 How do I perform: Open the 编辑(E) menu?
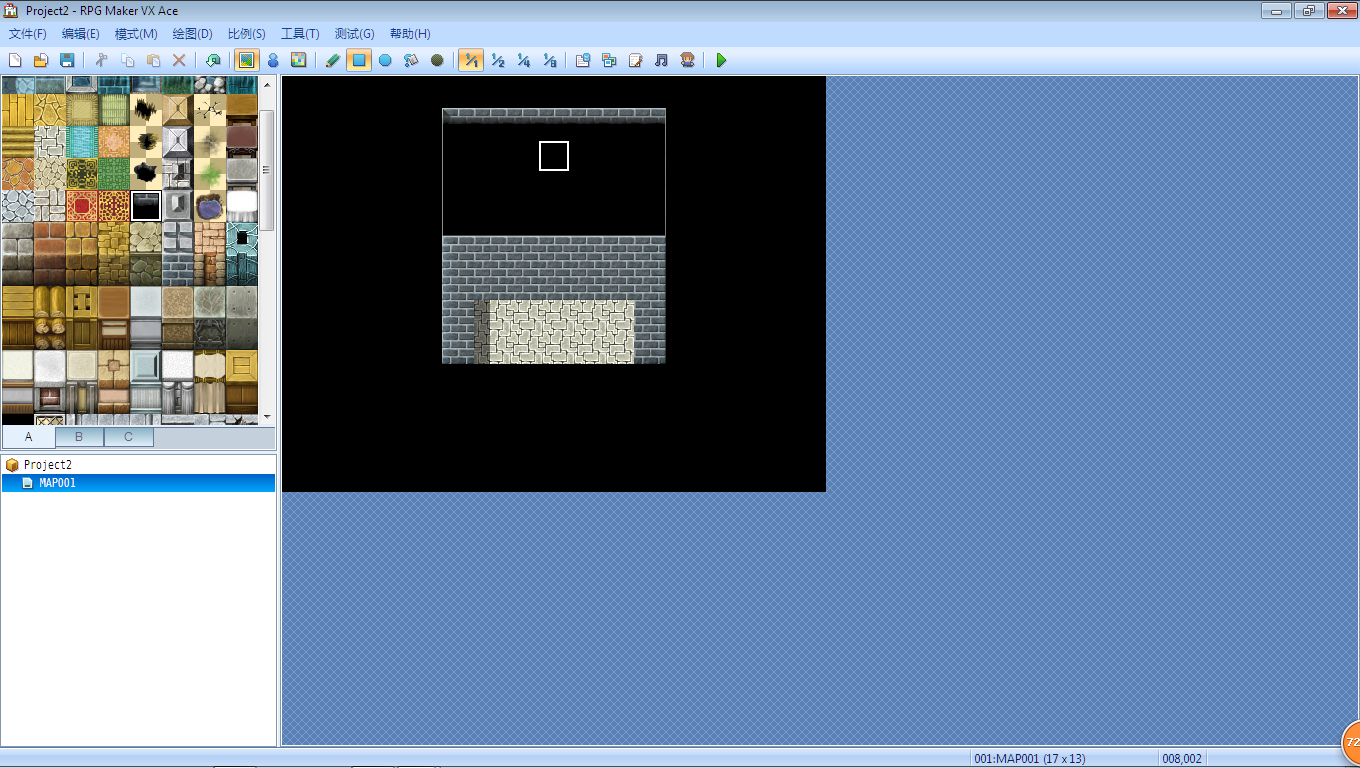pos(81,34)
